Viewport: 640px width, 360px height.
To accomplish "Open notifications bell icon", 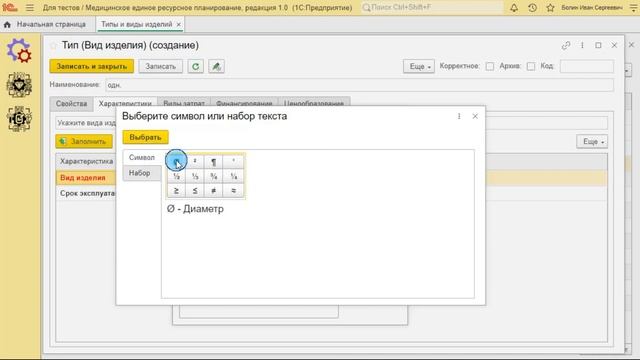I will click(x=514, y=7).
